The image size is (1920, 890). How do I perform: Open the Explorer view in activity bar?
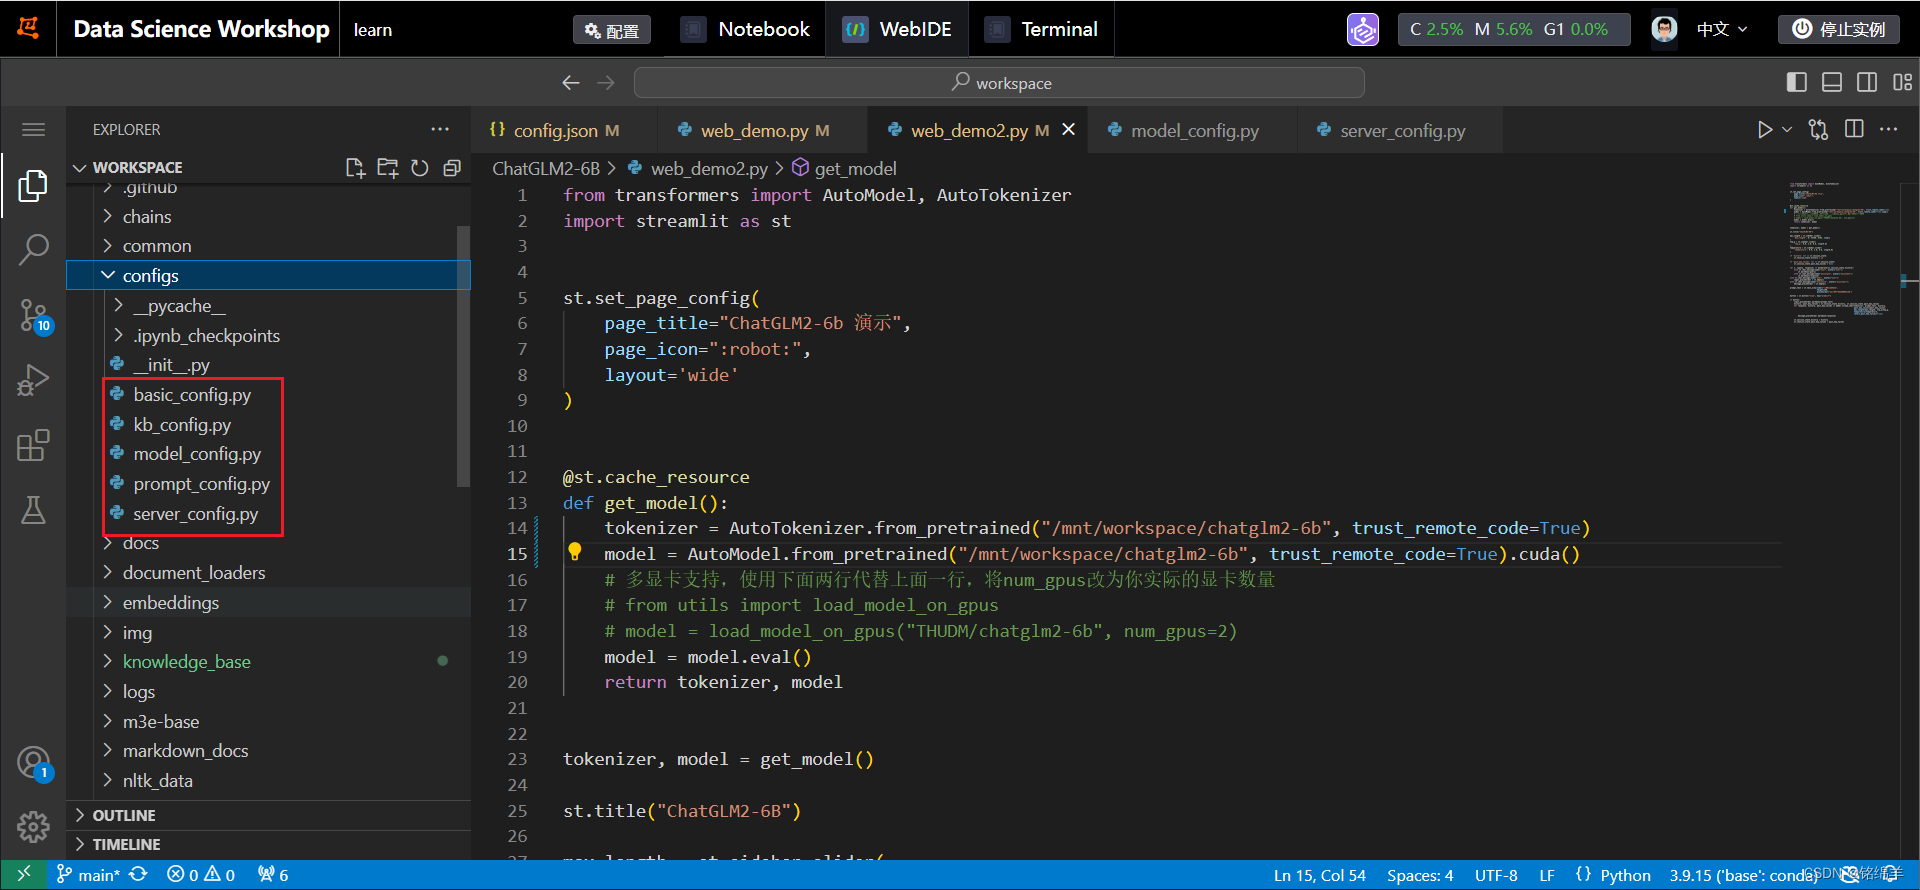[33, 186]
